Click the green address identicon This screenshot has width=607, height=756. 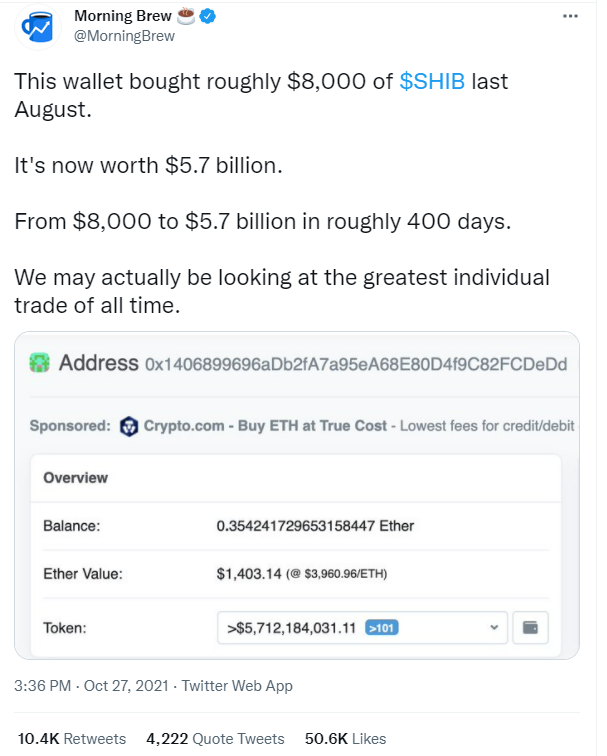[40, 363]
